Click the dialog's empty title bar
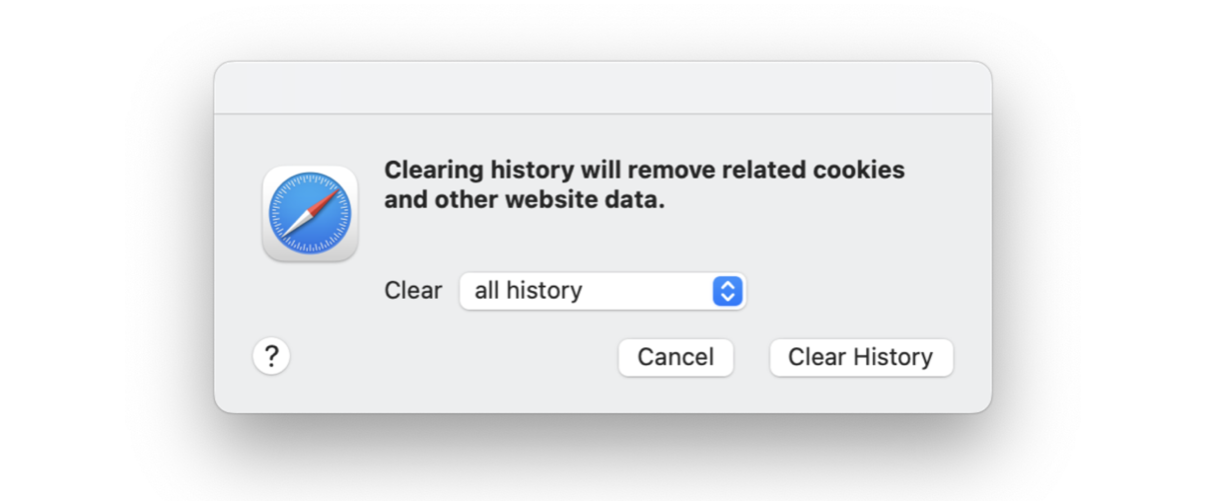Image resolution: width=1215 pixels, height=501 pixels. [x=602, y=88]
